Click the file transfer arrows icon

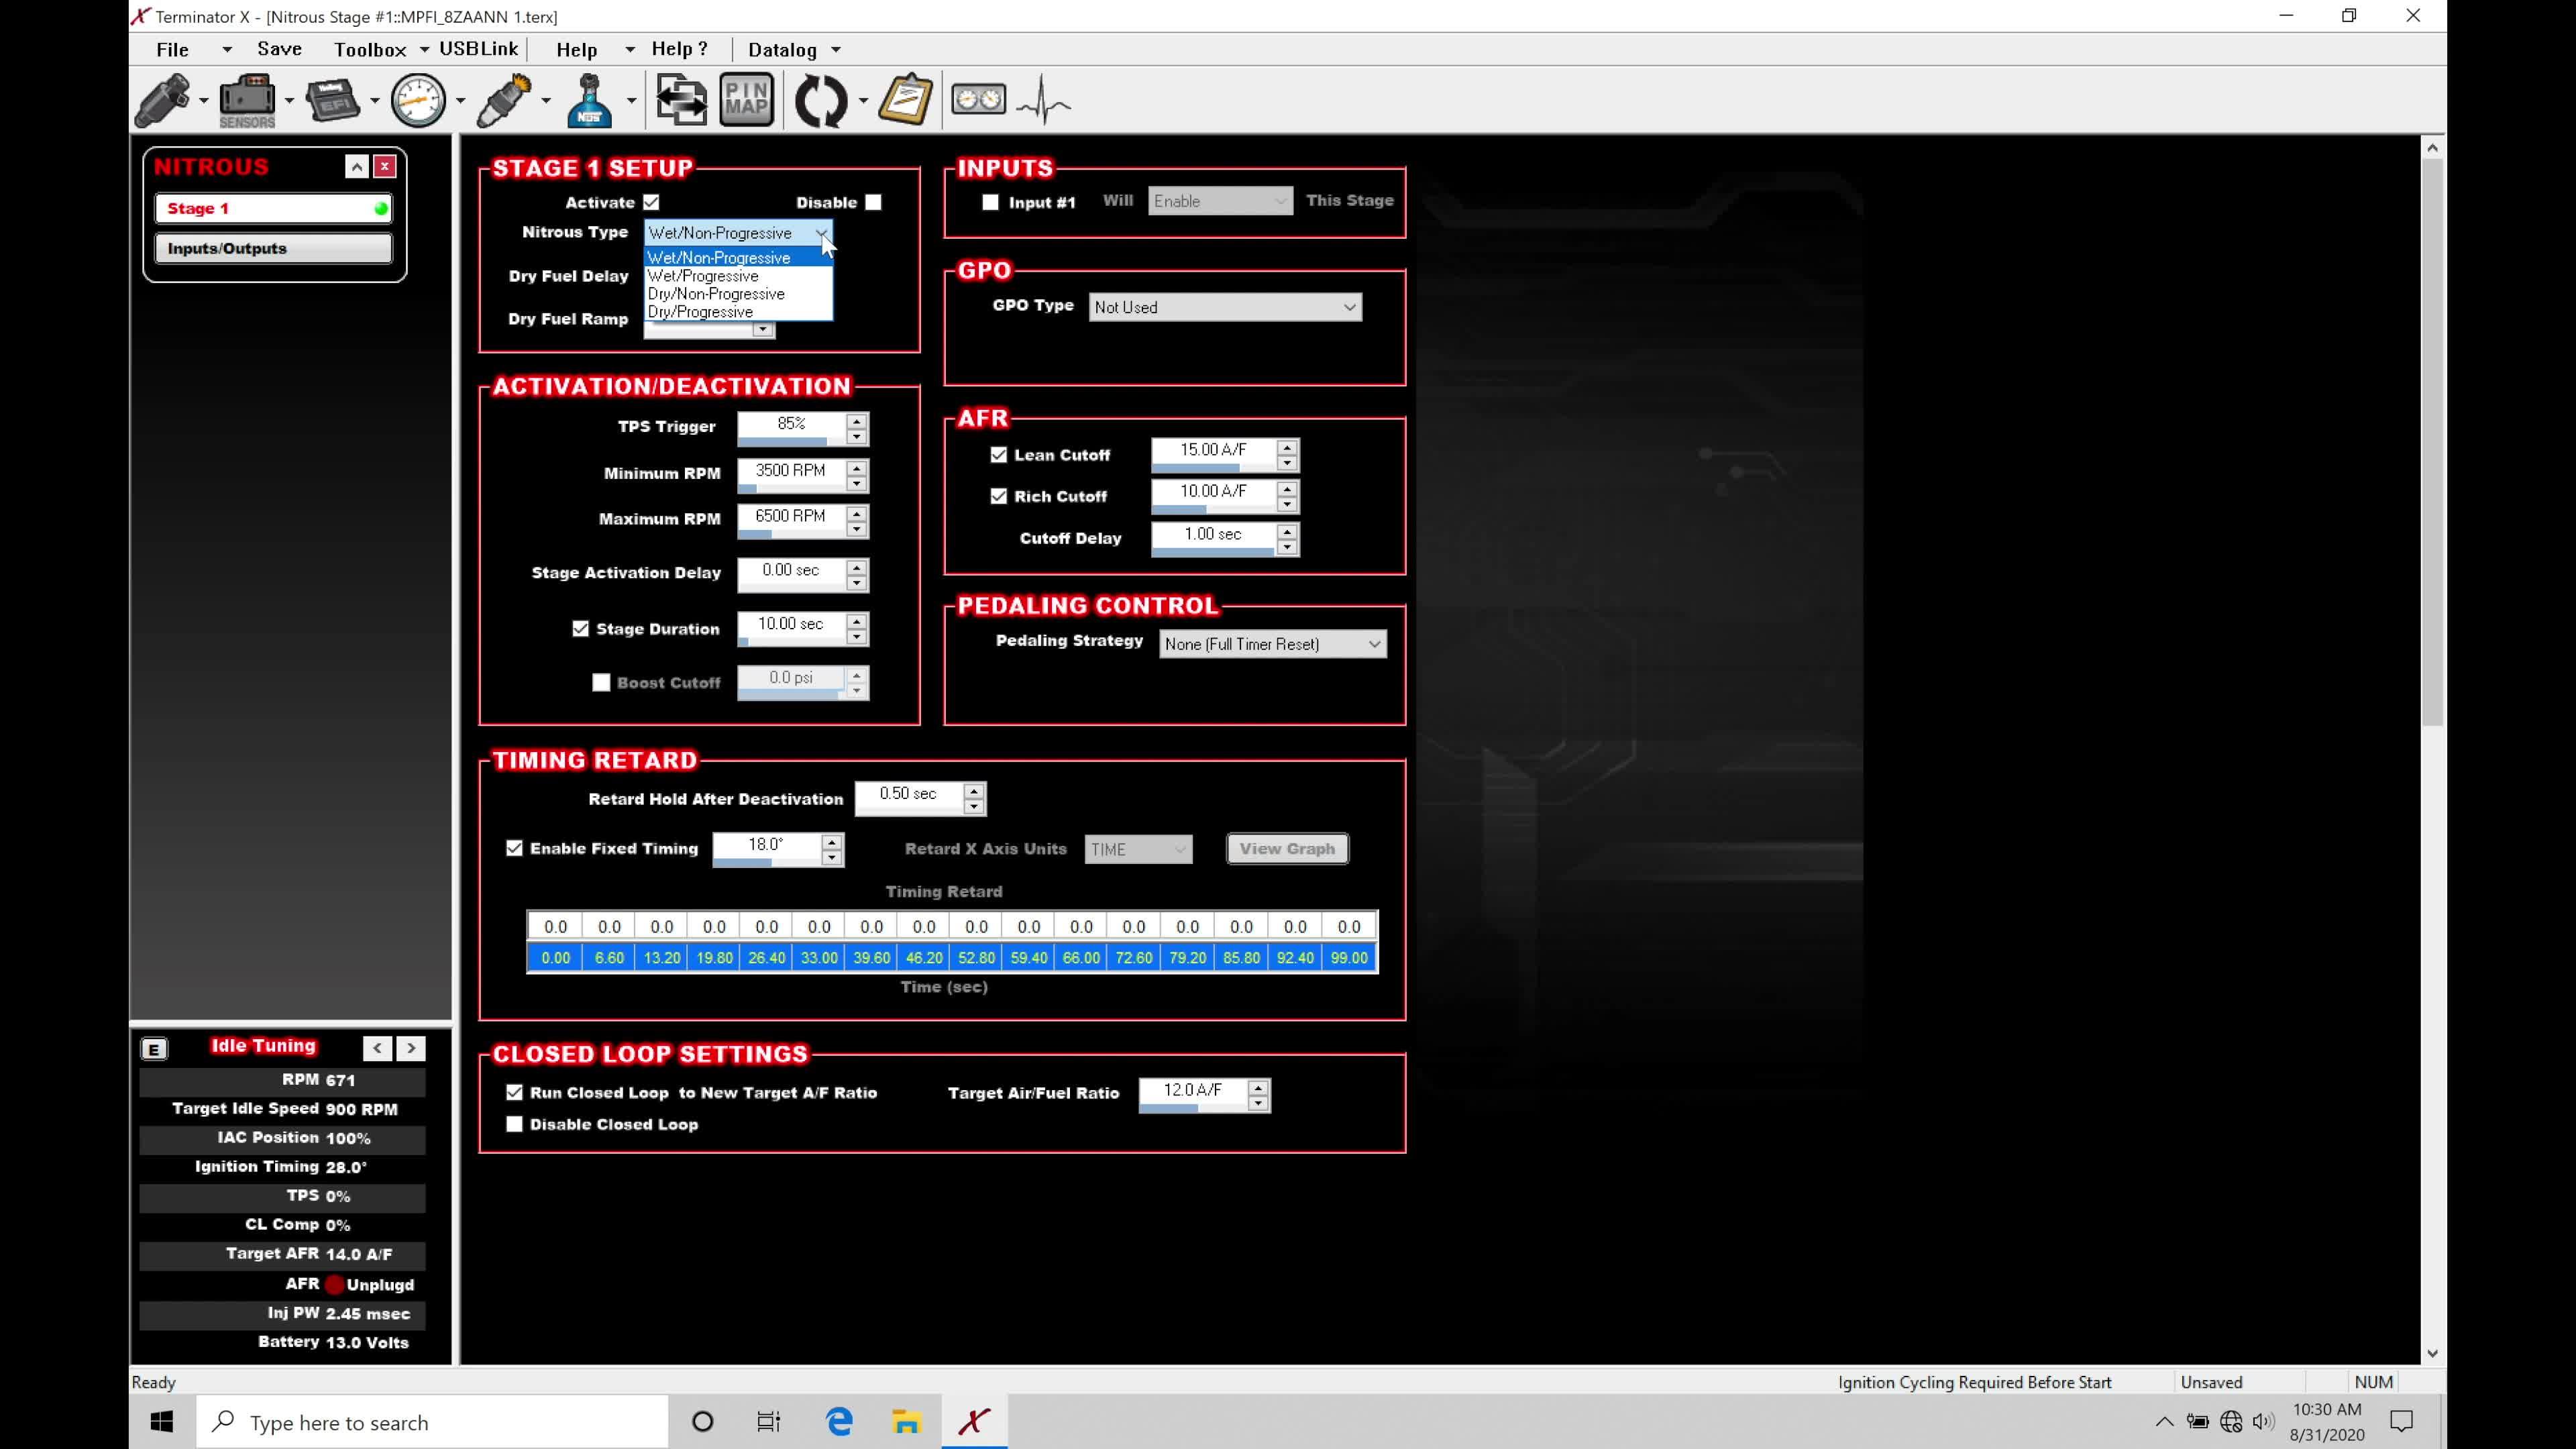click(x=681, y=100)
